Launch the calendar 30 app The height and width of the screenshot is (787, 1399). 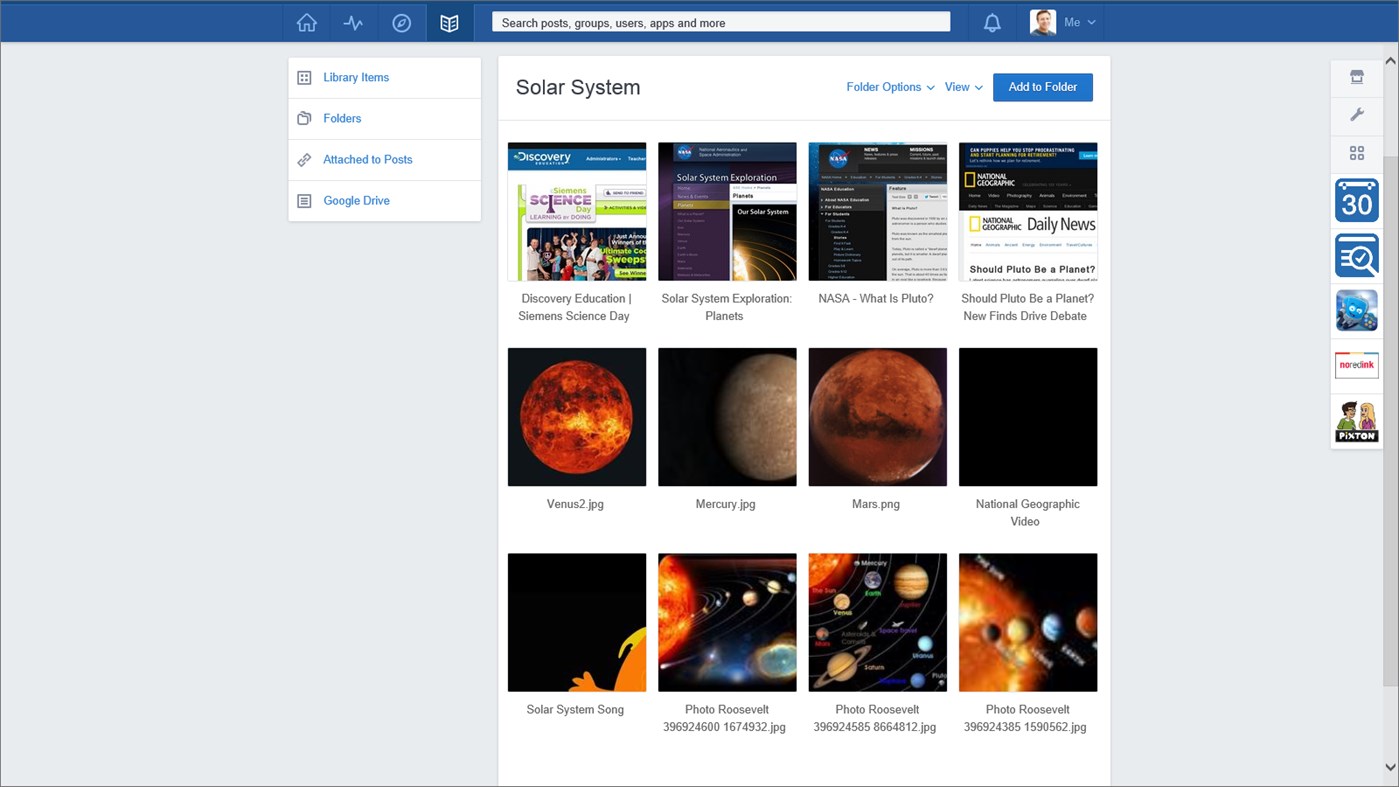coord(1356,200)
